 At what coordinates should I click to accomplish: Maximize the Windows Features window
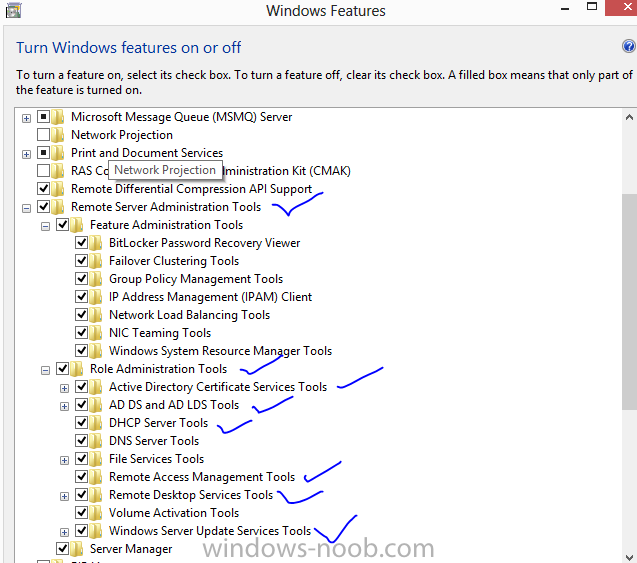point(592,6)
